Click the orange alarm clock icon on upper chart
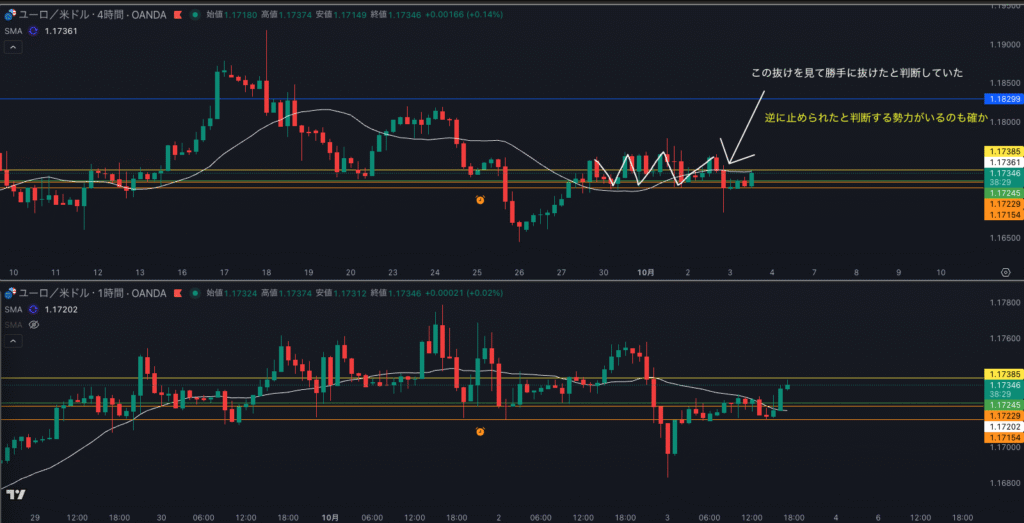Viewport: 1024px width, 523px height. click(480, 200)
